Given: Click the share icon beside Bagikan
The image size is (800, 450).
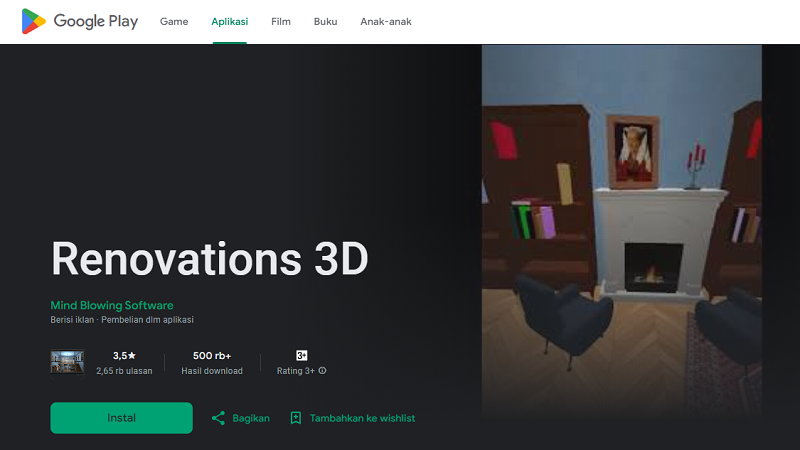Looking at the screenshot, I should (218, 418).
